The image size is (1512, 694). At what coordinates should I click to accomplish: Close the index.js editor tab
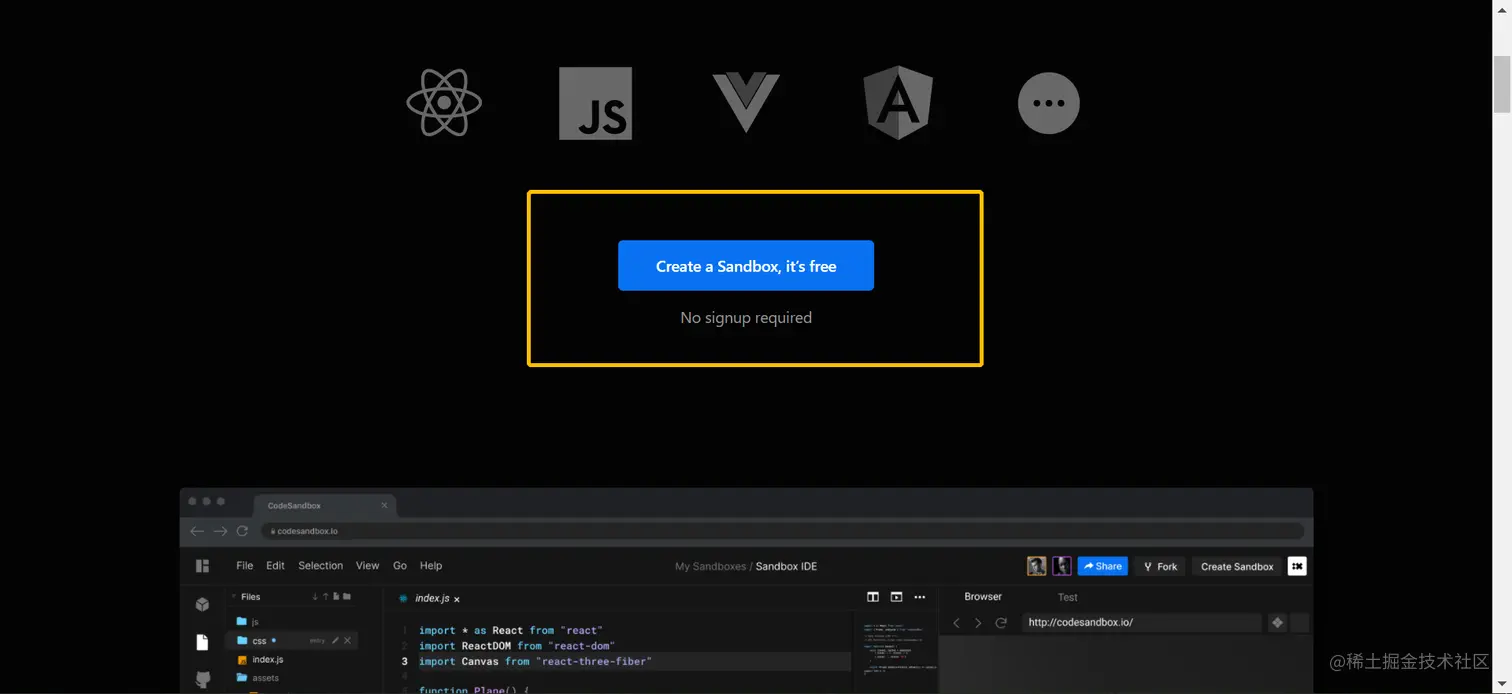pos(457,599)
